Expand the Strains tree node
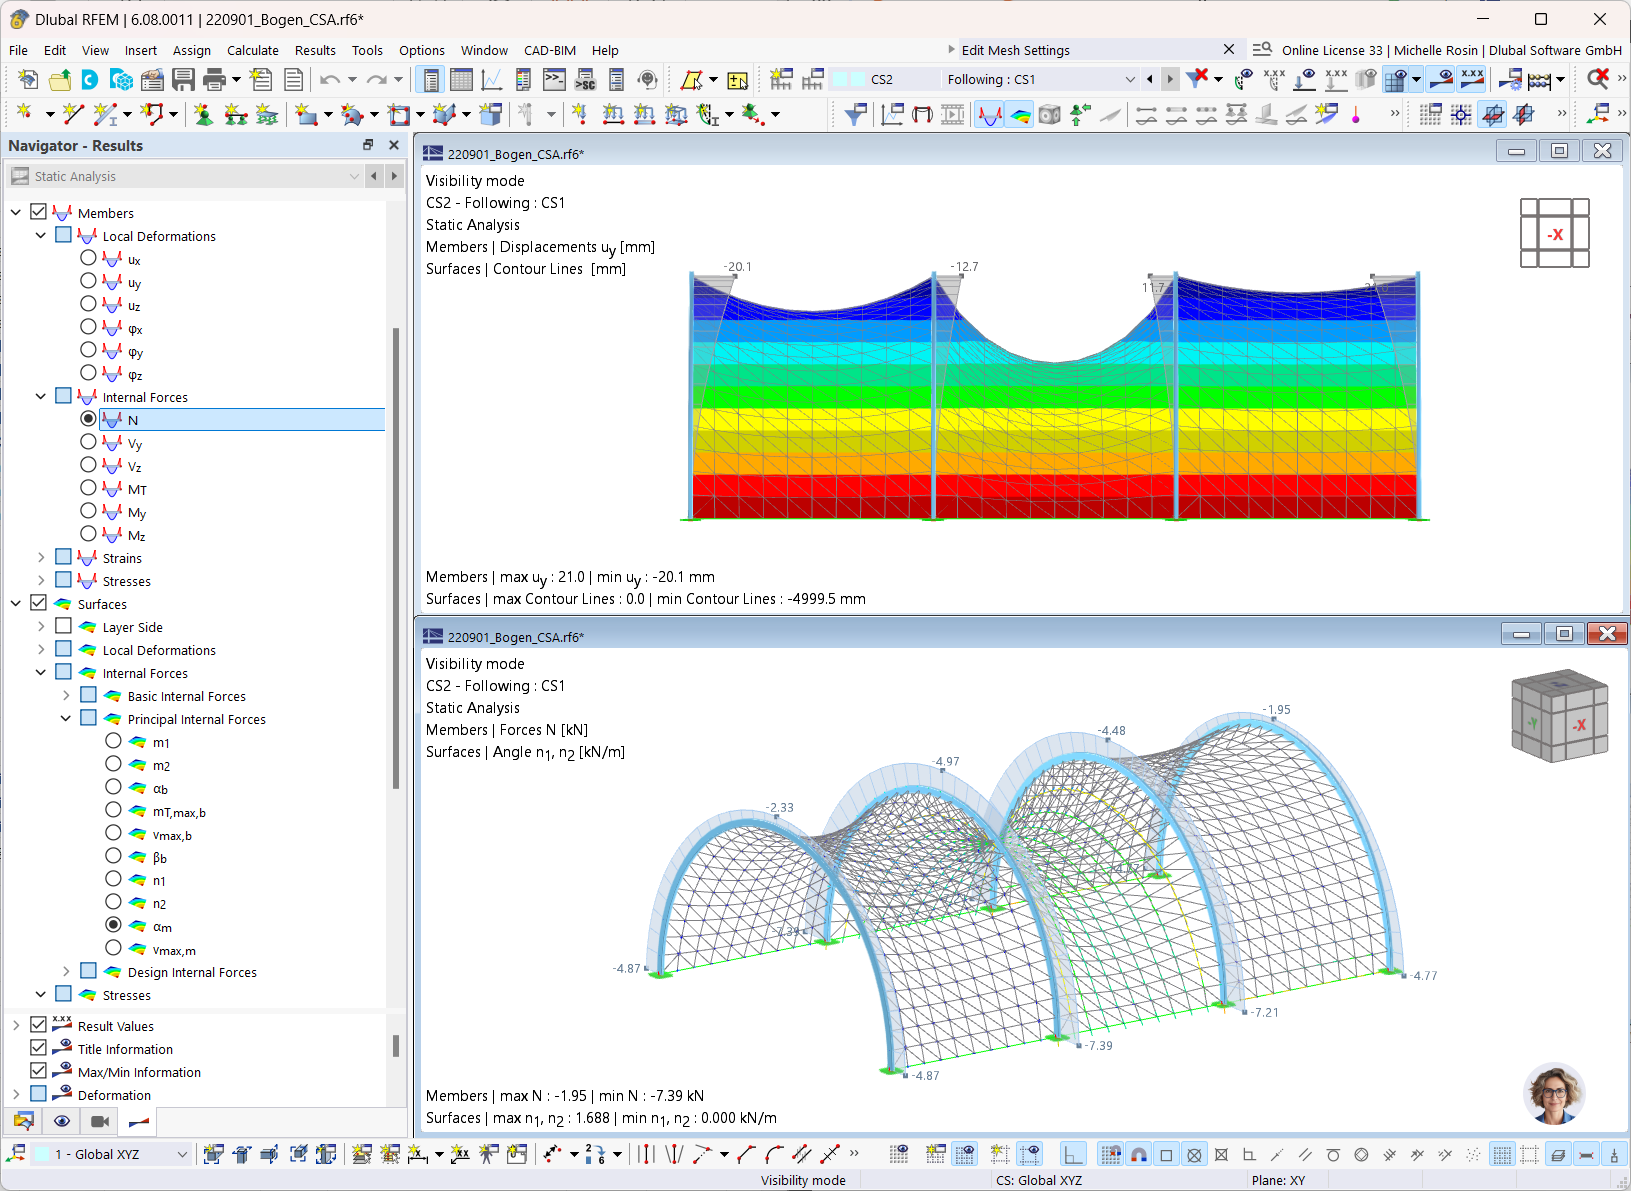This screenshot has height=1191, width=1631. tap(41, 557)
